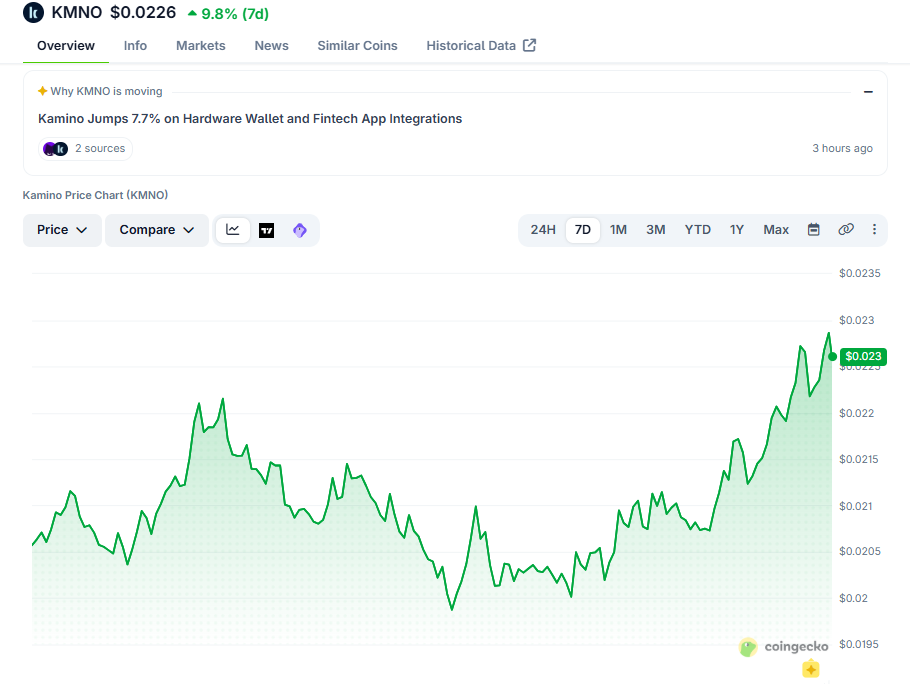910x684 pixels.
Task: Click the KMNO coin logo icon
Action: (x=33, y=12)
